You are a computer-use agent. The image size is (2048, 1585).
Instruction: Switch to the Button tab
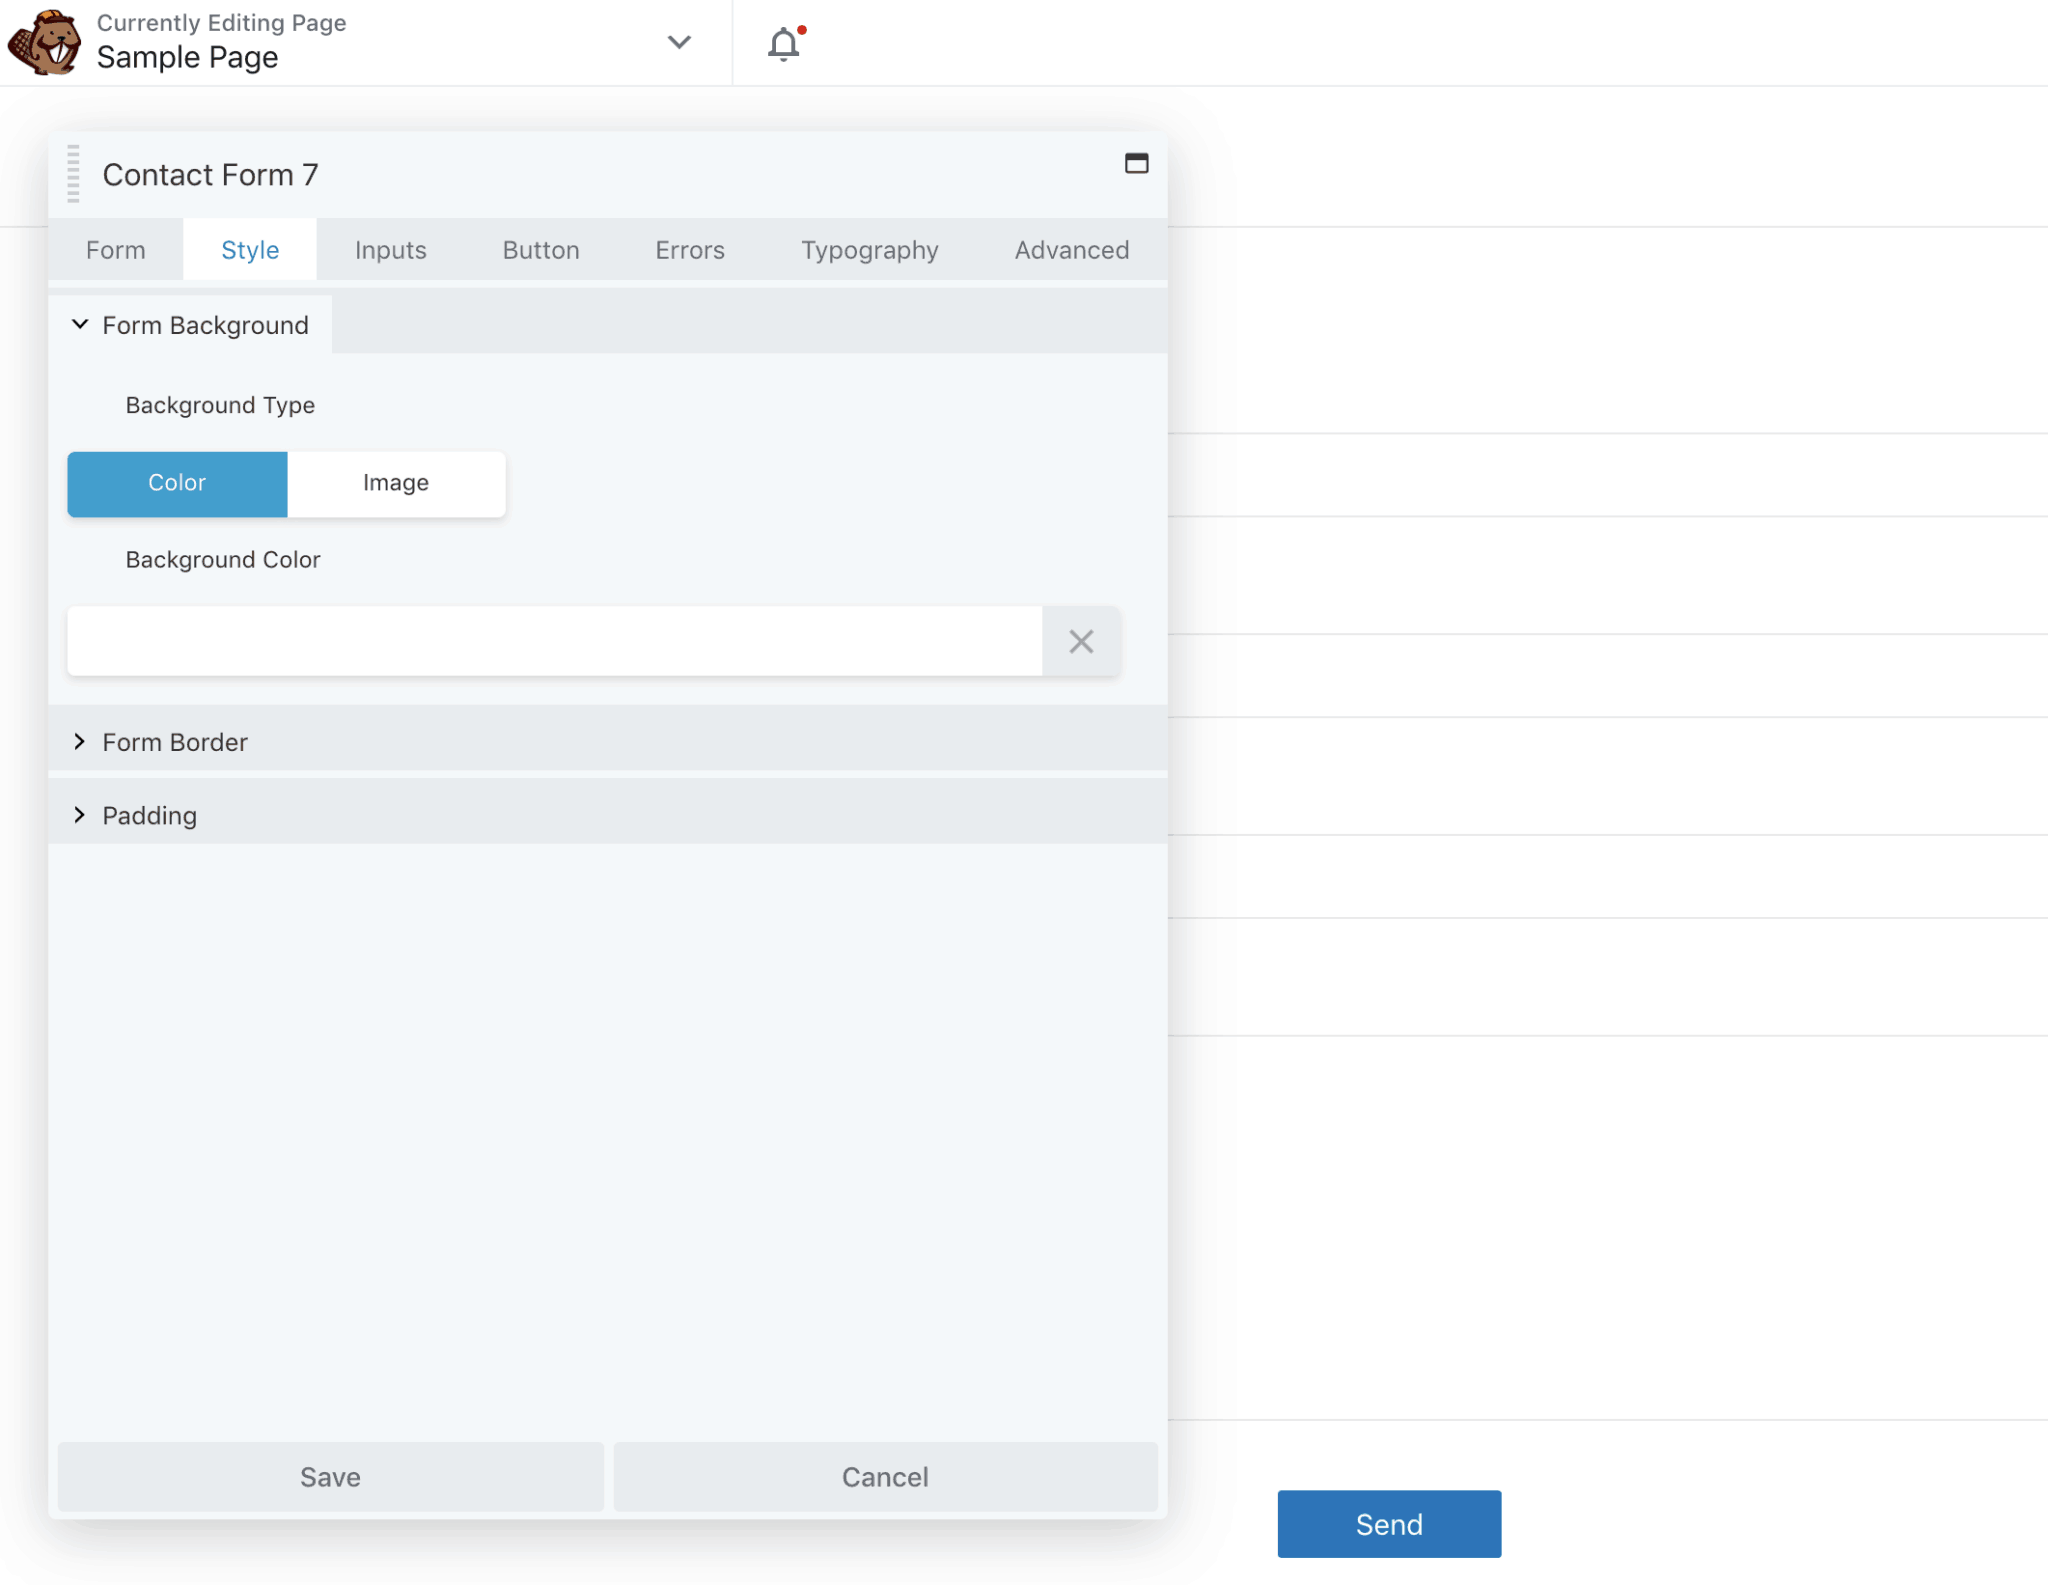(540, 250)
